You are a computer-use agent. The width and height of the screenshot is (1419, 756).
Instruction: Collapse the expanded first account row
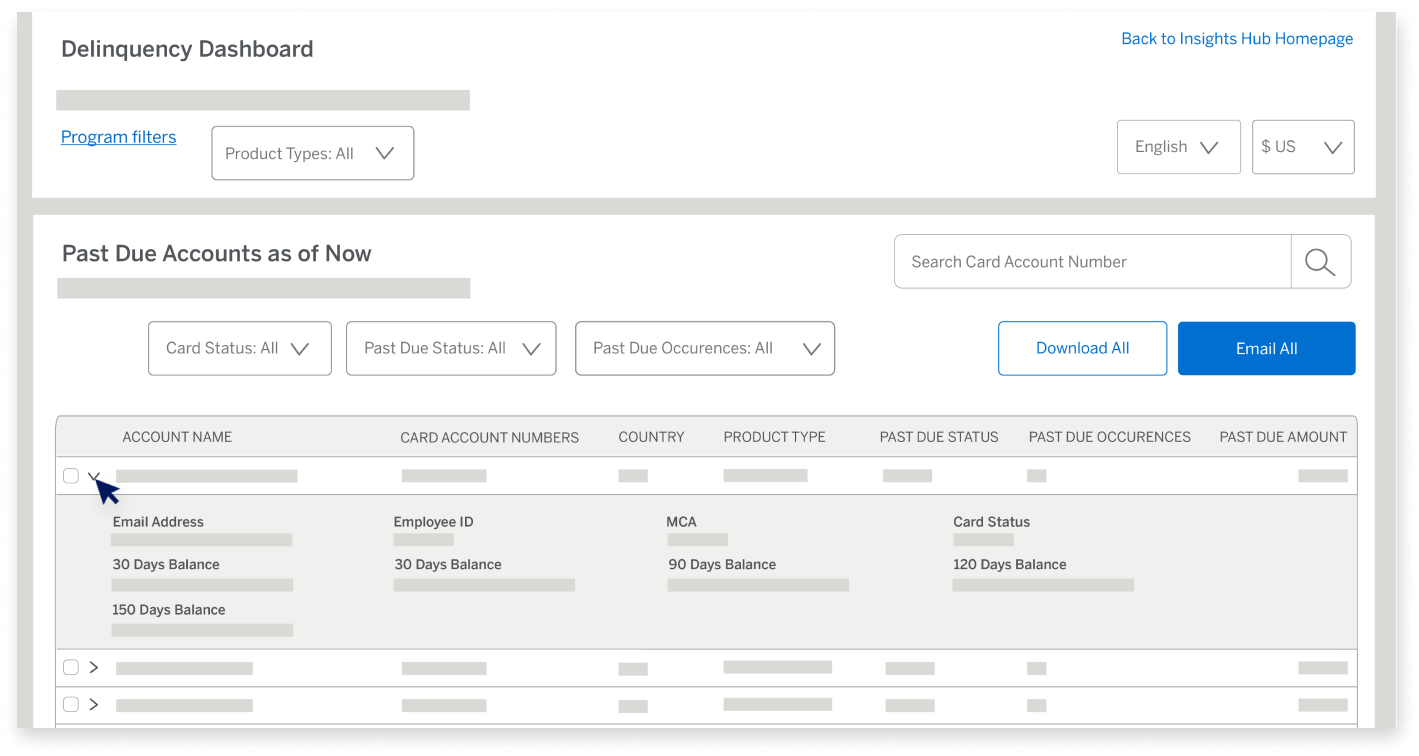pyautogui.click(x=95, y=477)
